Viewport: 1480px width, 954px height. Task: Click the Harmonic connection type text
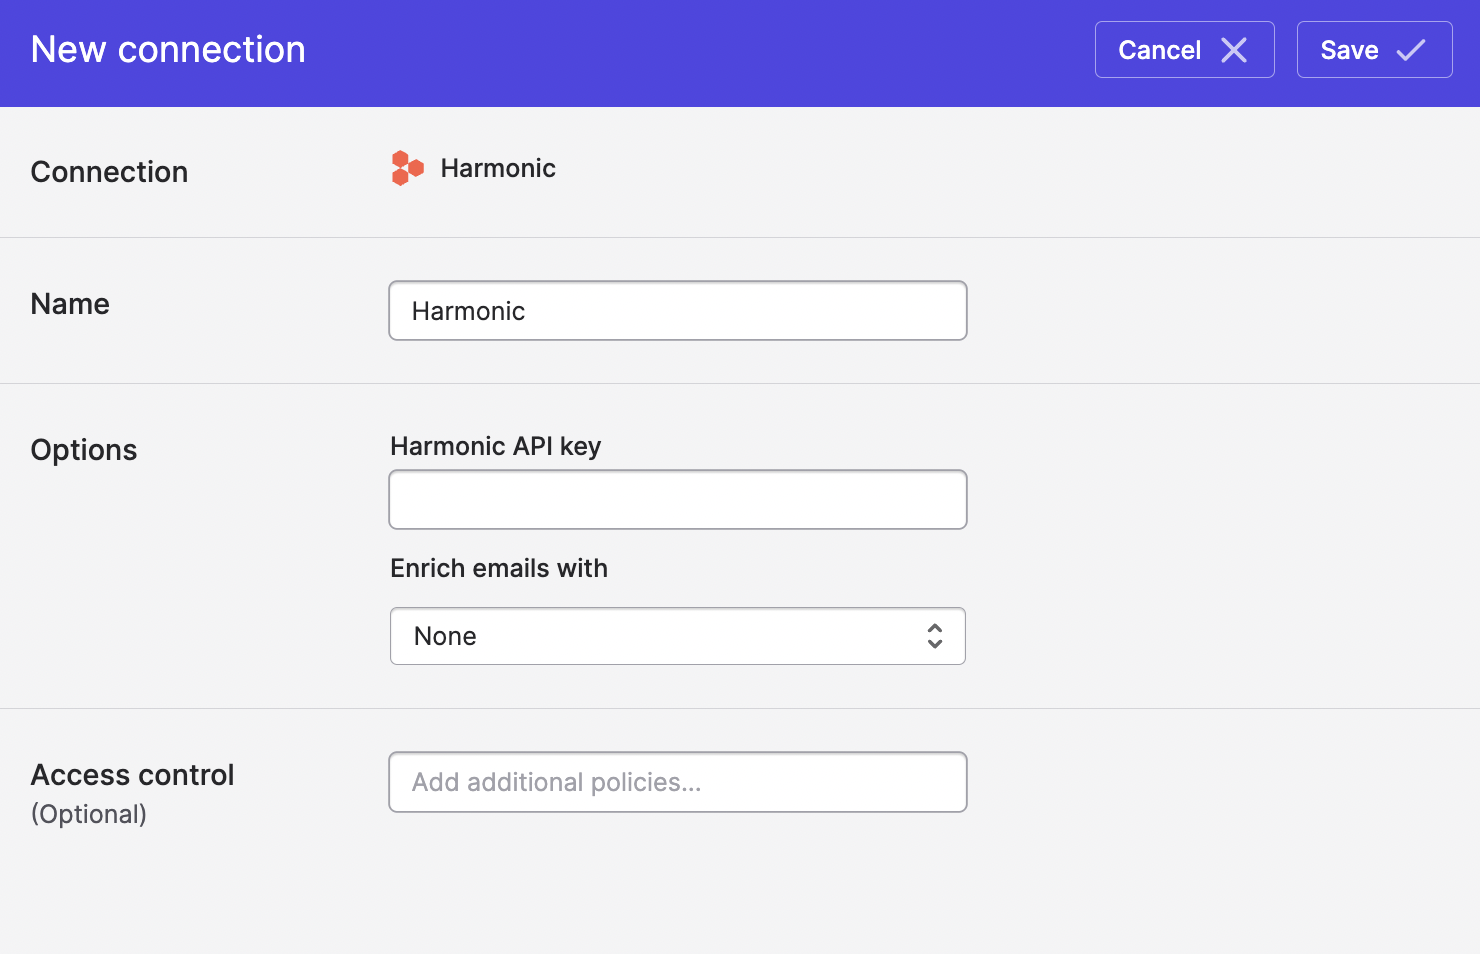[x=498, y=168]
